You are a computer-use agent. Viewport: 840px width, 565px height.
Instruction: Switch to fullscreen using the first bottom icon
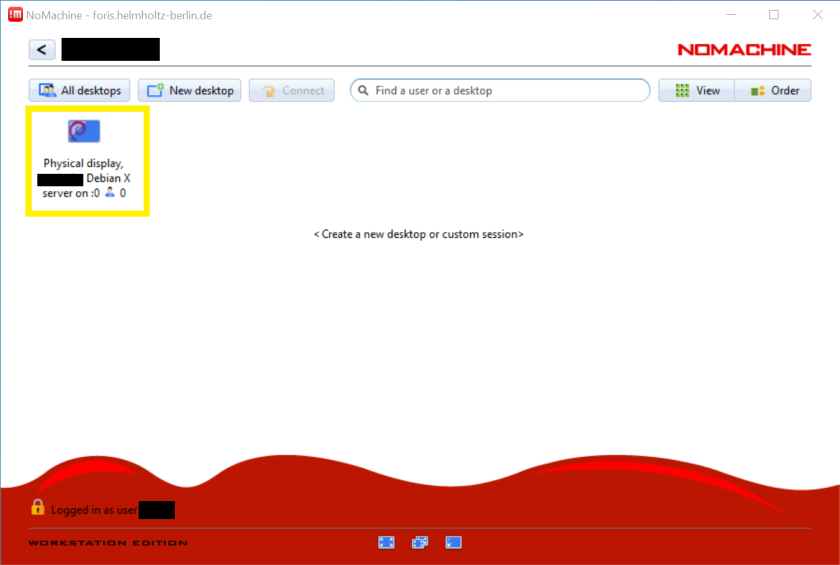tap(387, 543)
